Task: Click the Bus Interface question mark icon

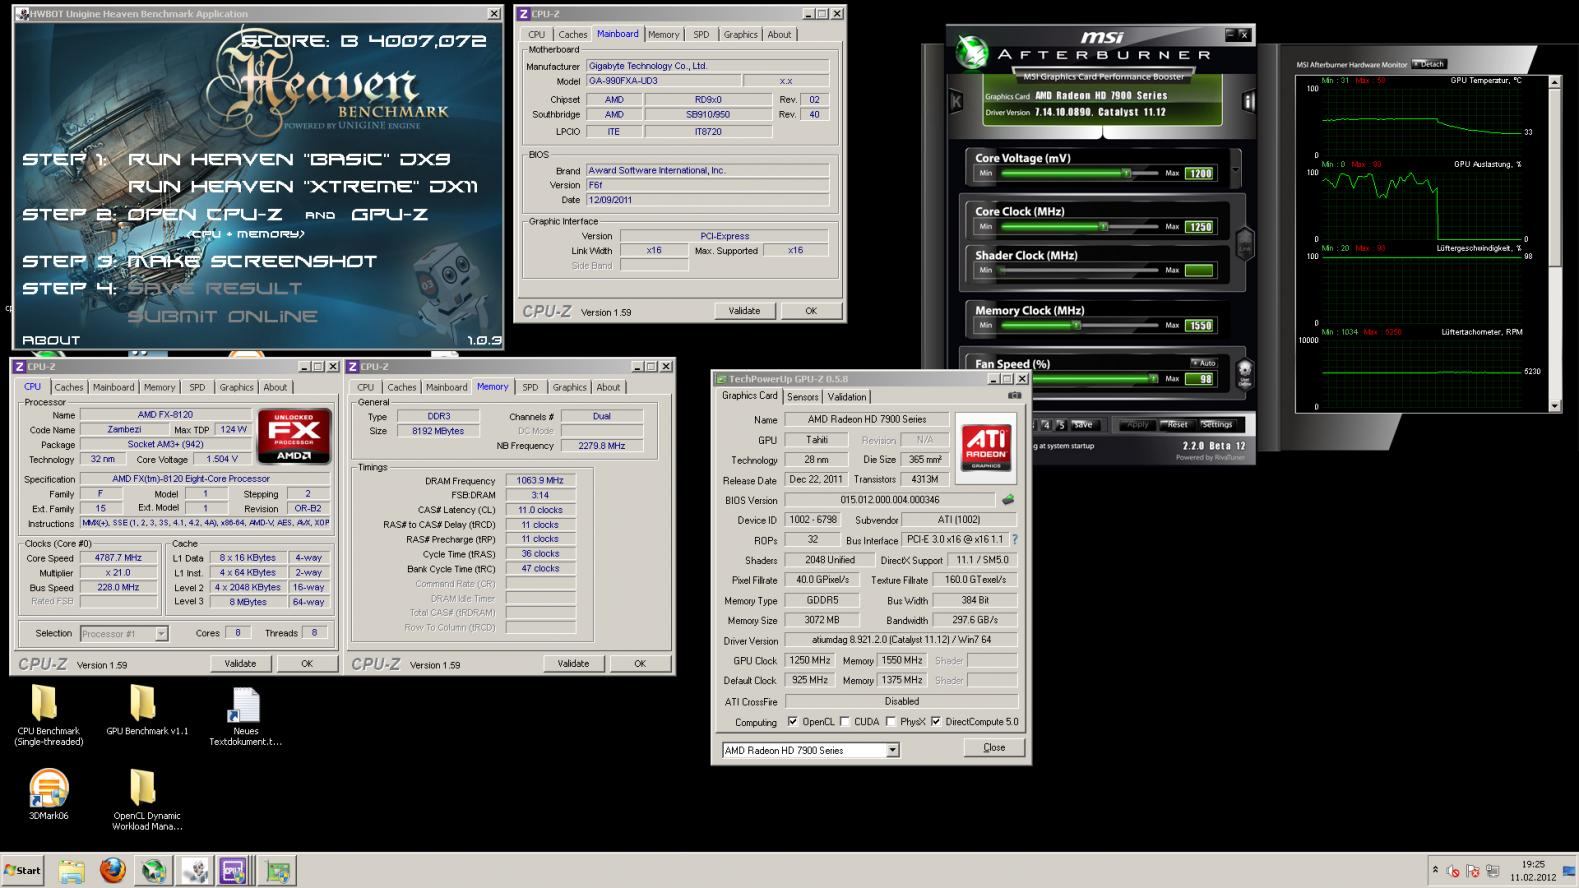Action: pyautogui.click(x=1015, y=540)
